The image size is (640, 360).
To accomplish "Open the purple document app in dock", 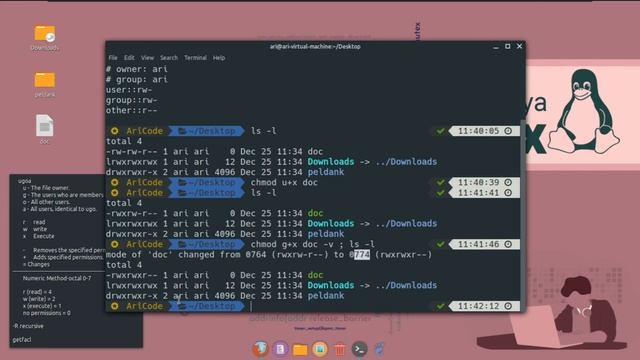I will tap(280, 349).
